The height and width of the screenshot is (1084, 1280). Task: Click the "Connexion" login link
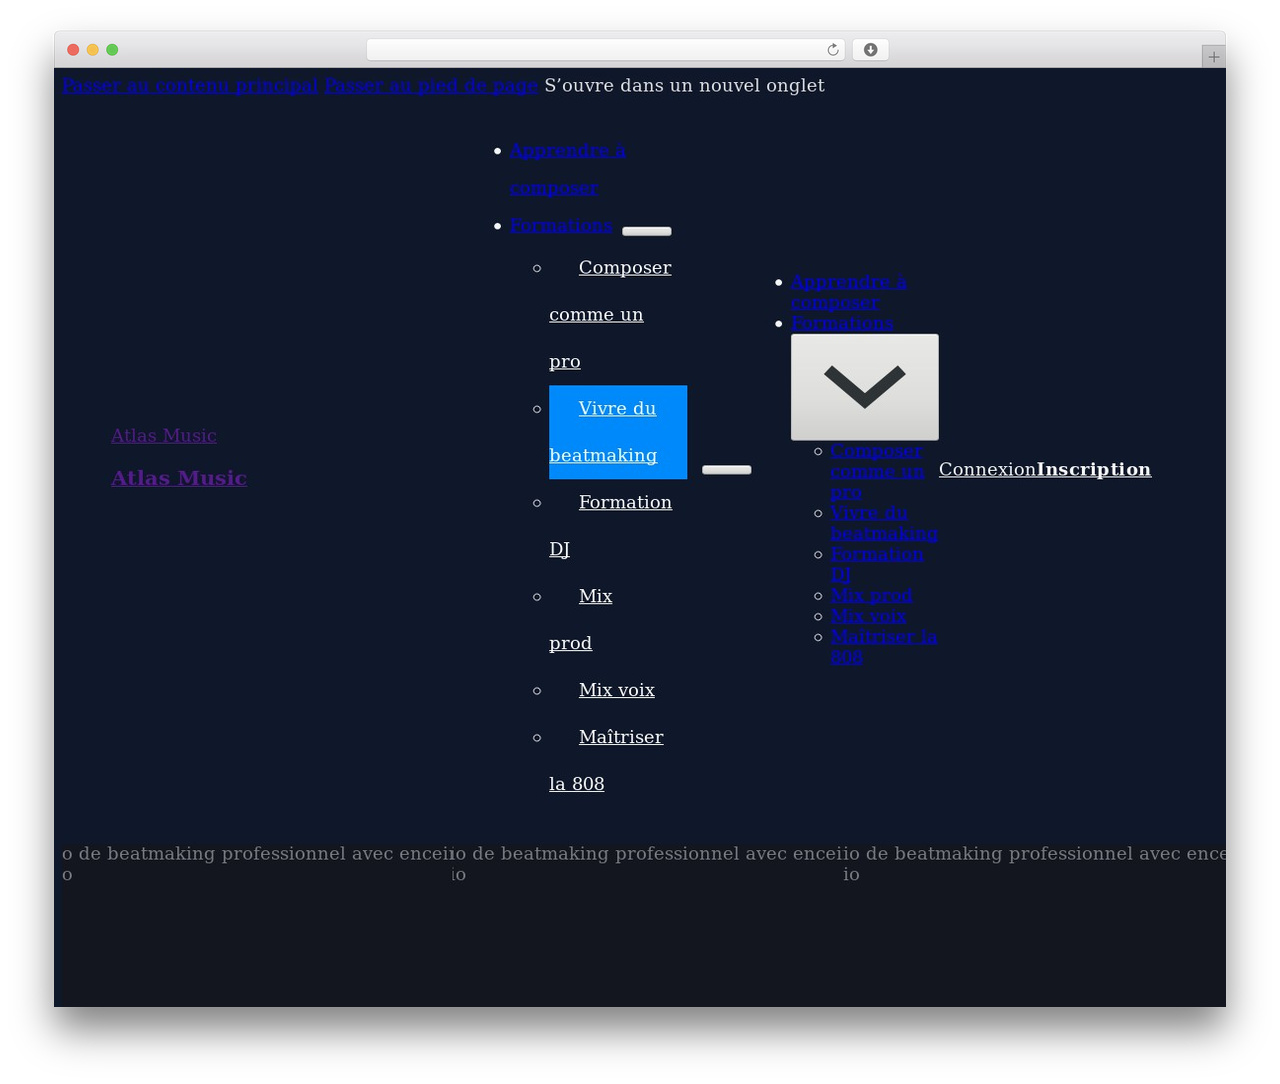tap(987, 469)
